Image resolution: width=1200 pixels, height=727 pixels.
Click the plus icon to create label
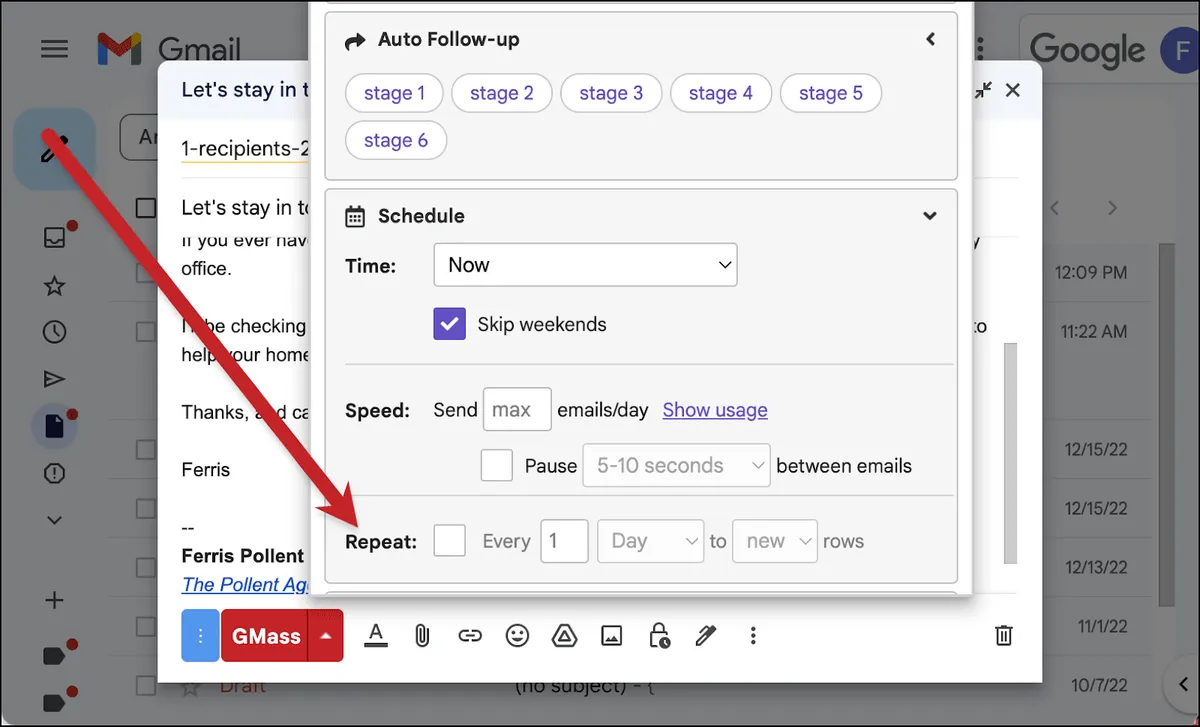click(55, 601)
